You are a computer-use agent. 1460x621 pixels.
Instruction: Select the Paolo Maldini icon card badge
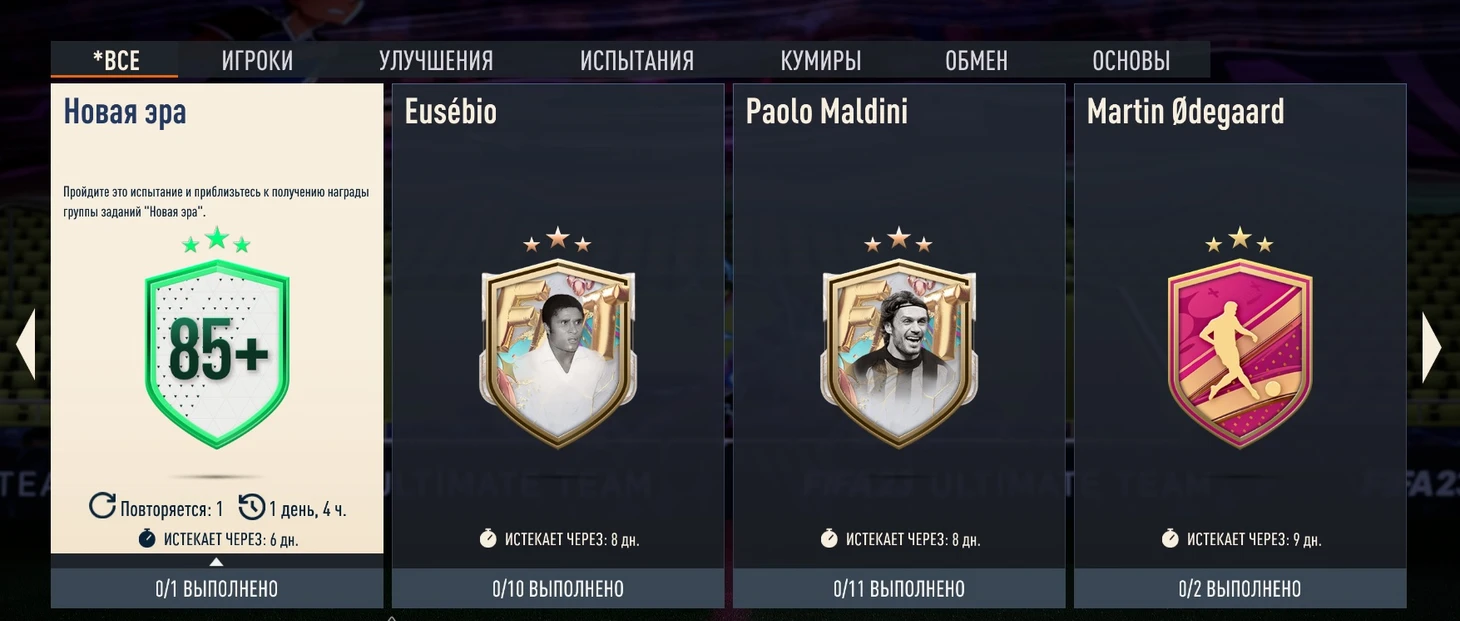(899, 353)
